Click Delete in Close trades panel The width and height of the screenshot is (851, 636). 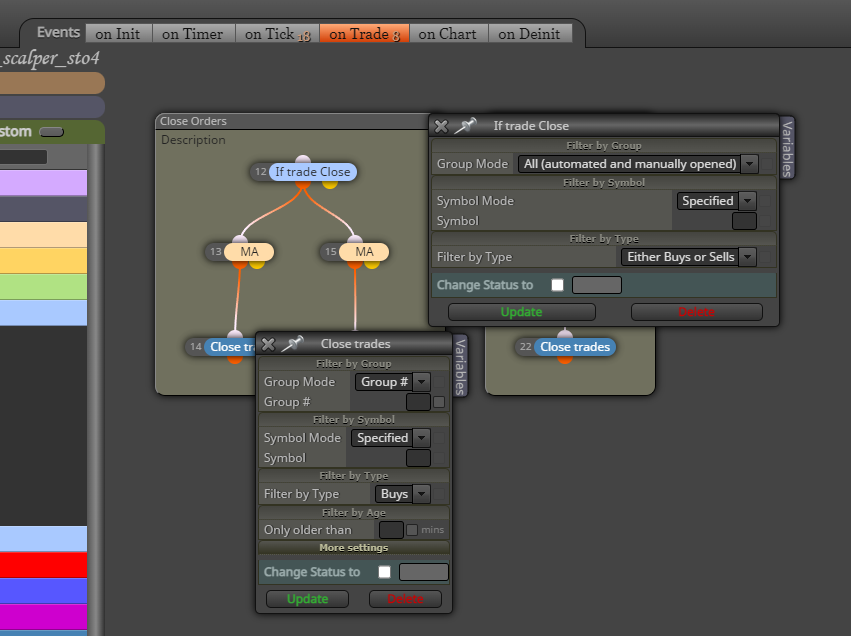click(405, 599)
